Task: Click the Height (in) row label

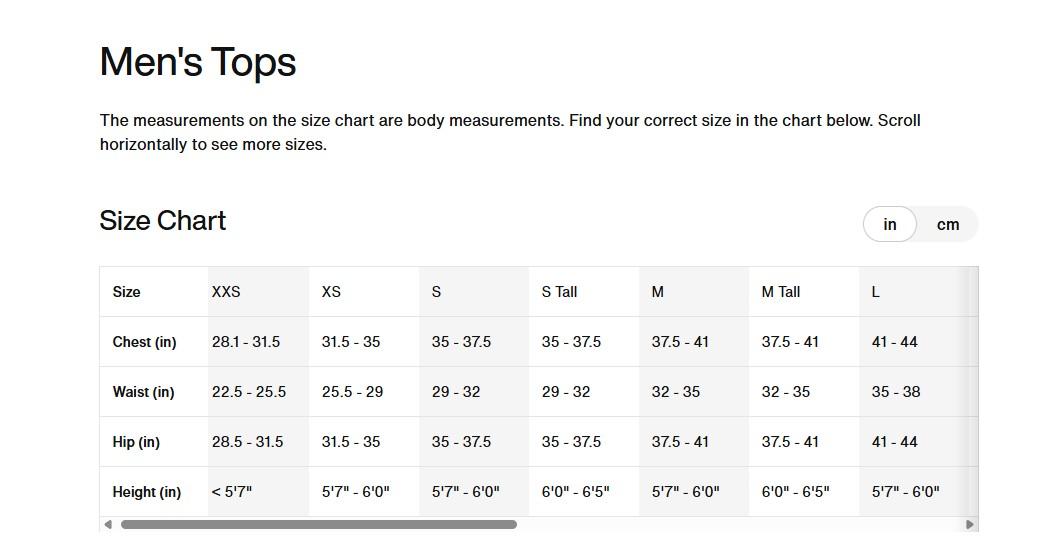Action: click(x=146, y=492)
